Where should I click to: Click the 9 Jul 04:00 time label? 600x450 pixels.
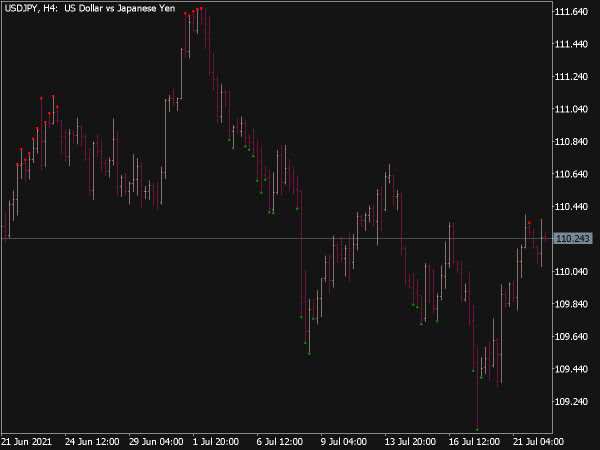click(344, 442)
